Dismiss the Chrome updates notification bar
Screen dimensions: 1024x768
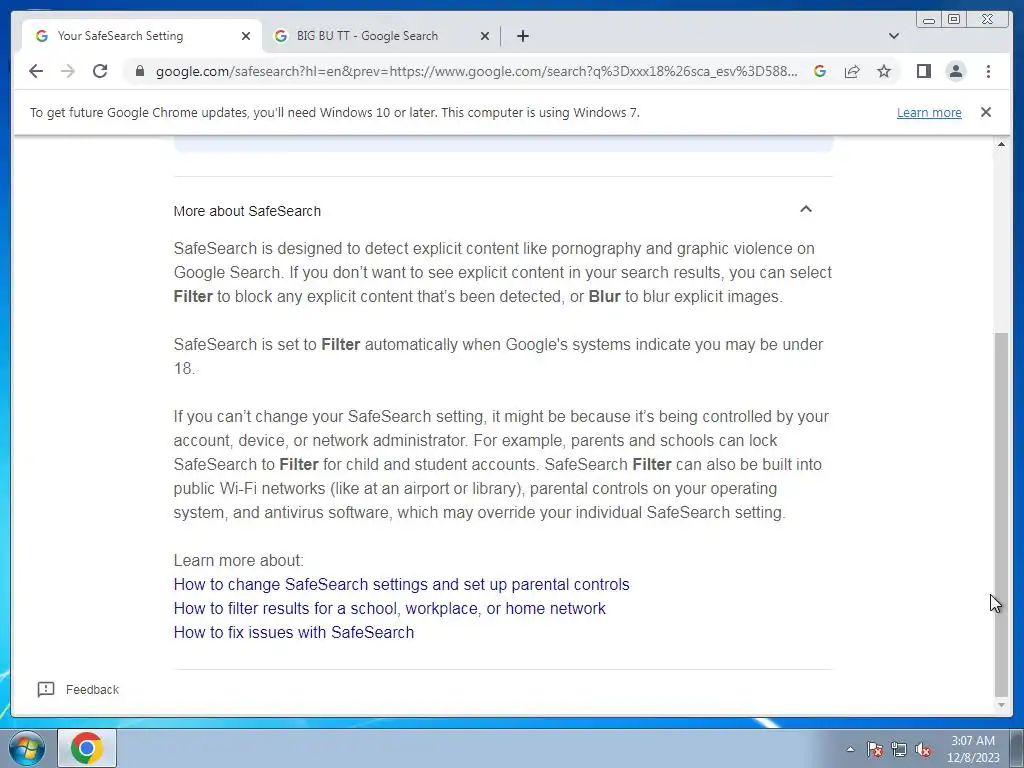click(x=986, y=112)
